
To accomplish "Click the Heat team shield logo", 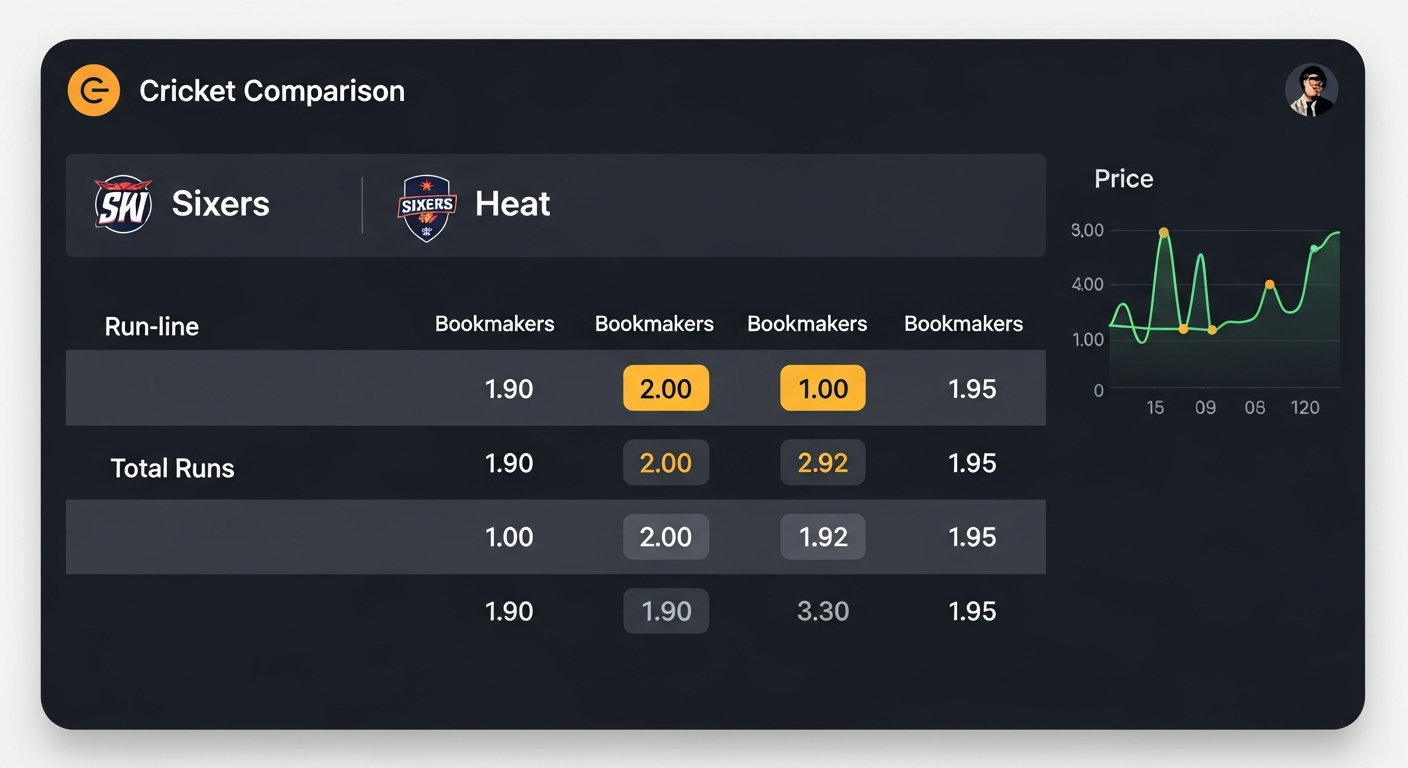I will pos(427,207).
